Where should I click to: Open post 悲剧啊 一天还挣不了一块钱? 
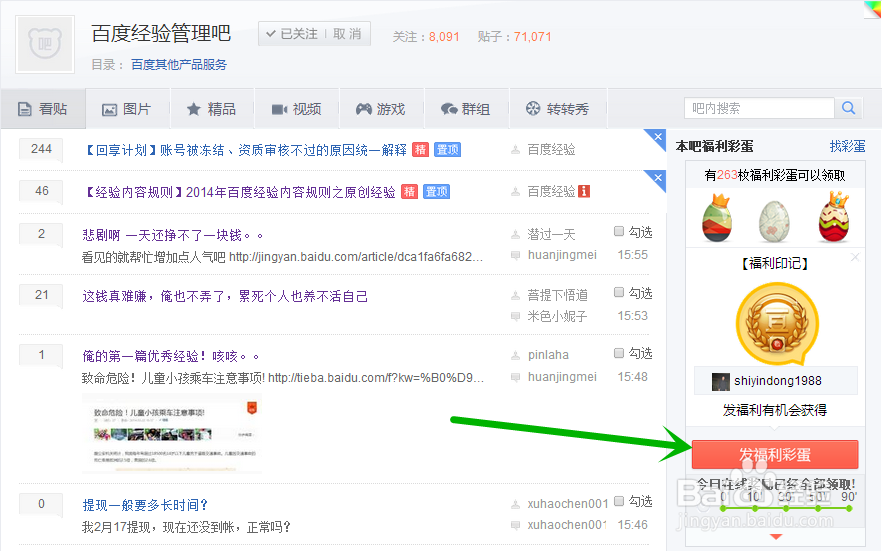(173, 235)
